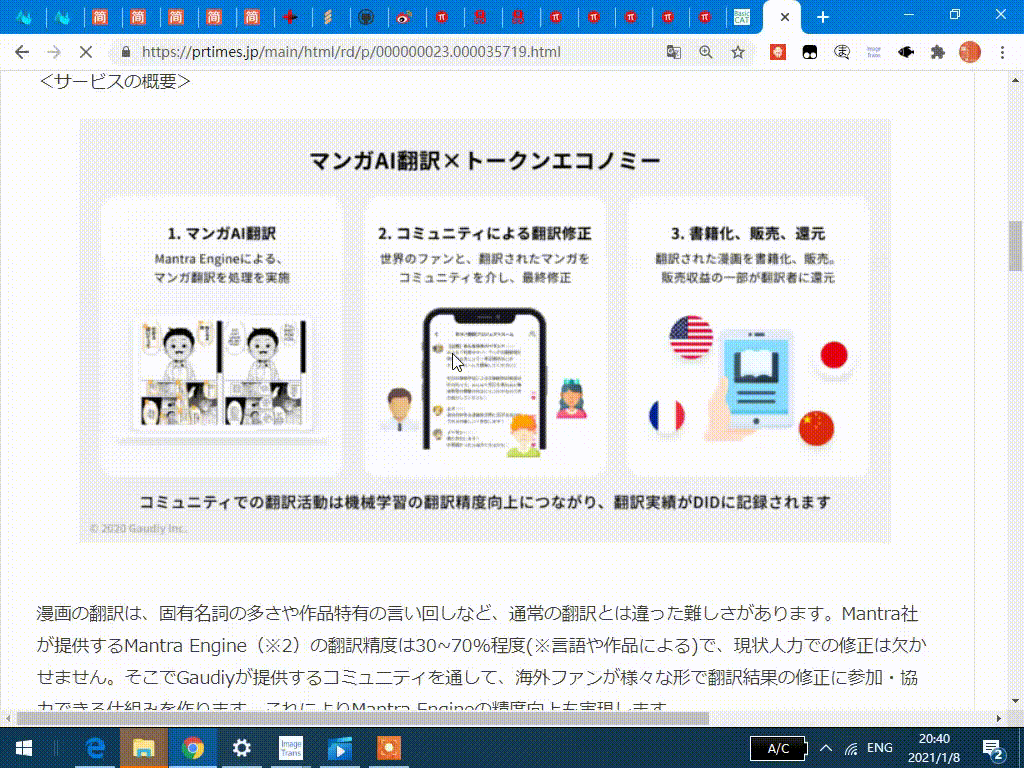Click the vertical scrollbar thumb
The width and height of the screenshot is (1024, 768).
click(1015, 246)
